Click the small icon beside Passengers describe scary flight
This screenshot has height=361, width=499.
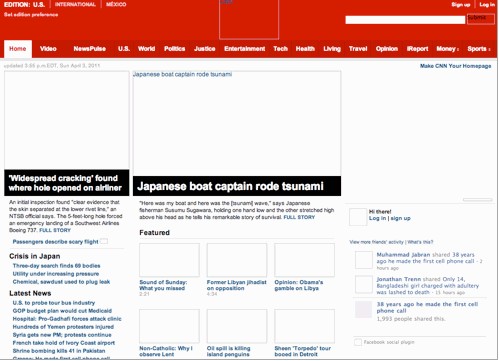104,241
